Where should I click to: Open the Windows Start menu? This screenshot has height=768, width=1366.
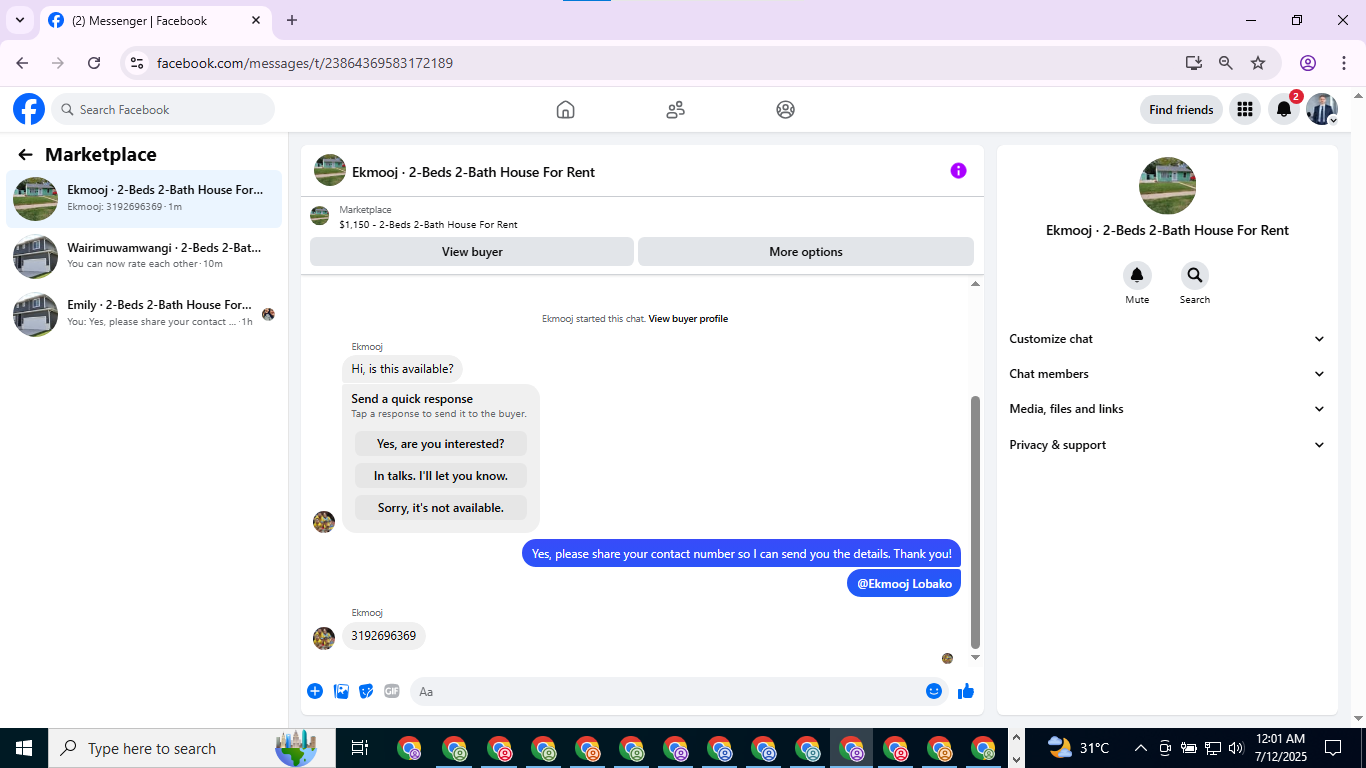click(24, 748)
